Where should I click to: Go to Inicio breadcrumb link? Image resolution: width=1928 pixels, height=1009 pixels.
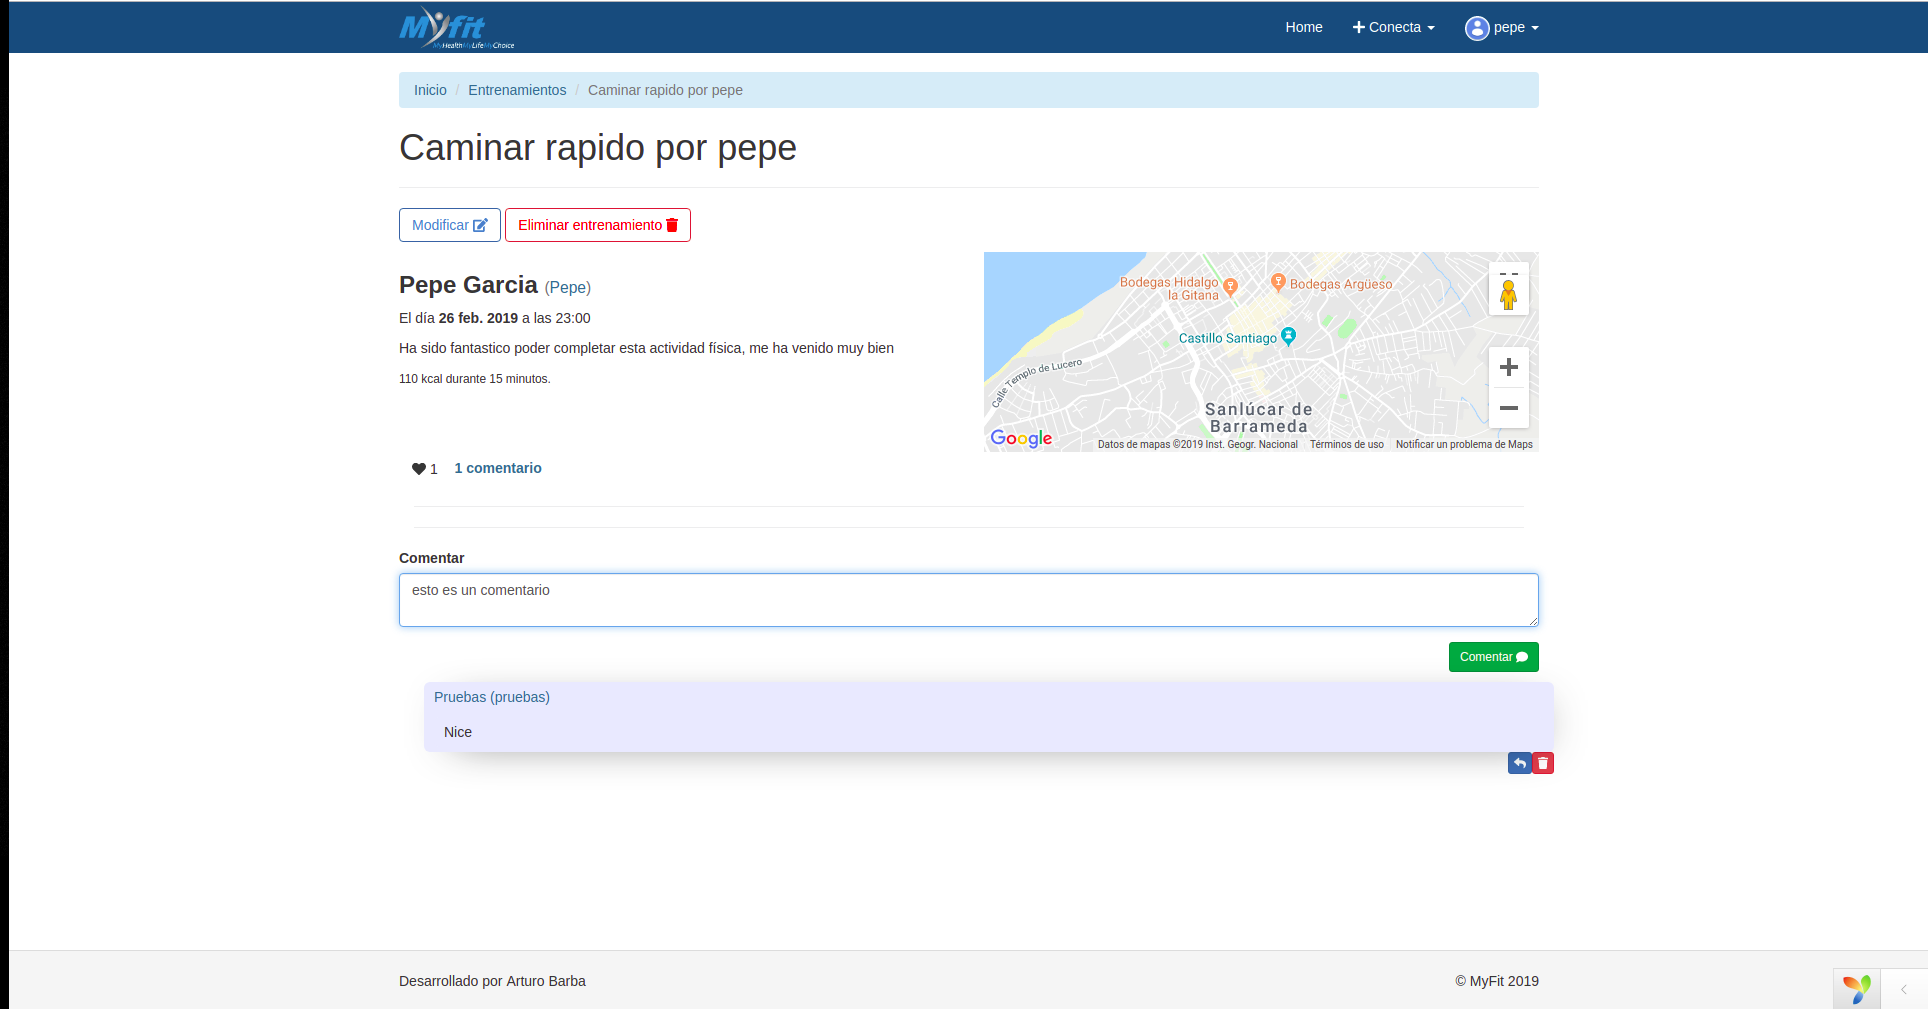pyautogui.click(x=430, y=90)
